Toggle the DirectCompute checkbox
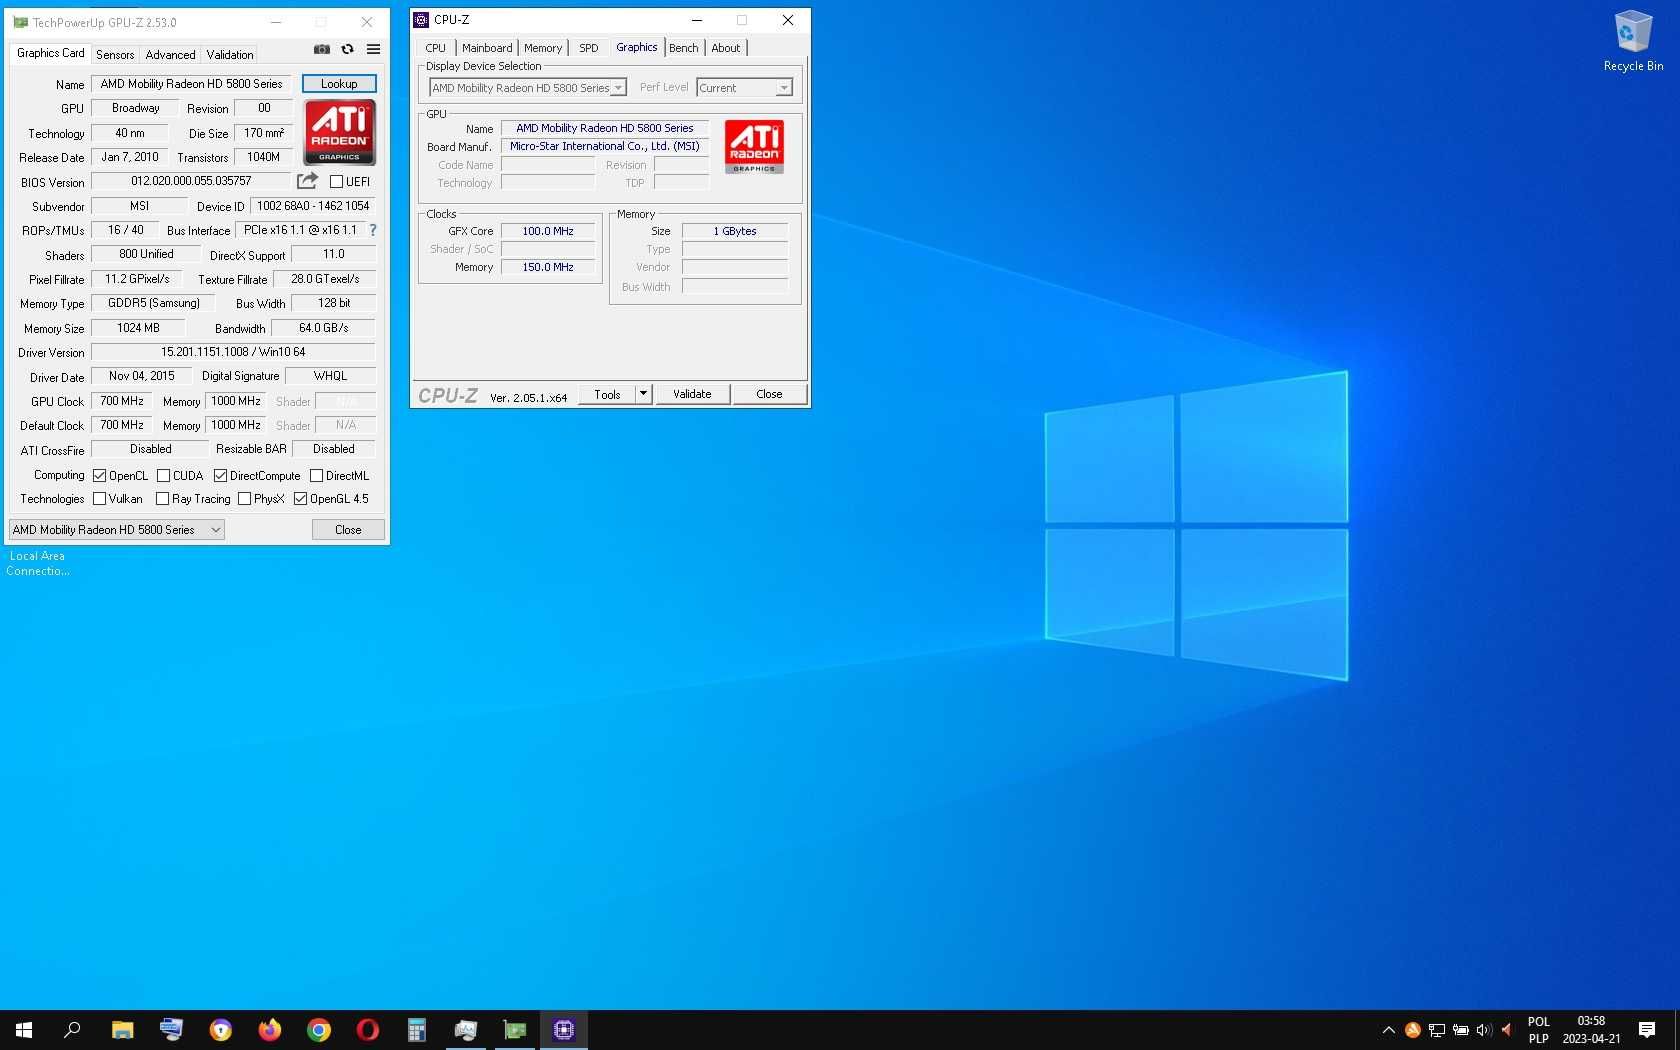The height and width of the screenshot is (1050, 1680). tap(220, 476)
